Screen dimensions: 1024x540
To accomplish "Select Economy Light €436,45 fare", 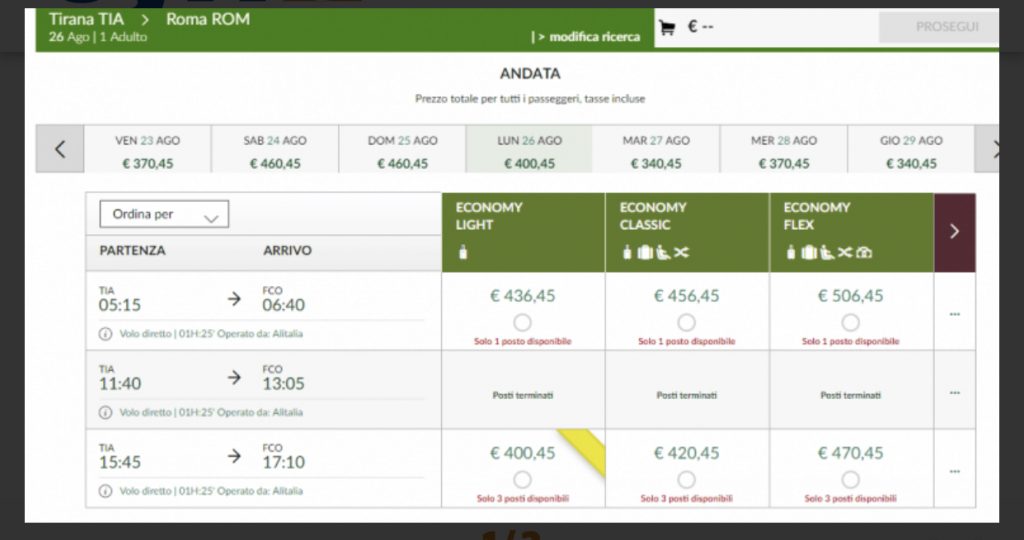I will [x=522, y=323].
